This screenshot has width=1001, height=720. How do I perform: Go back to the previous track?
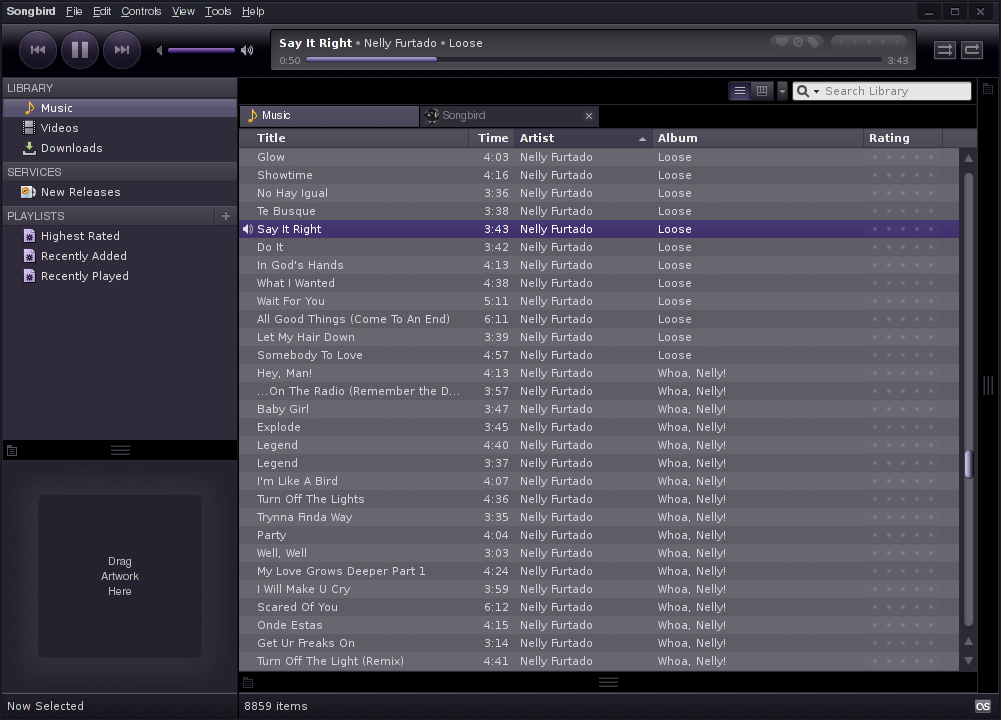pos(37,49)
